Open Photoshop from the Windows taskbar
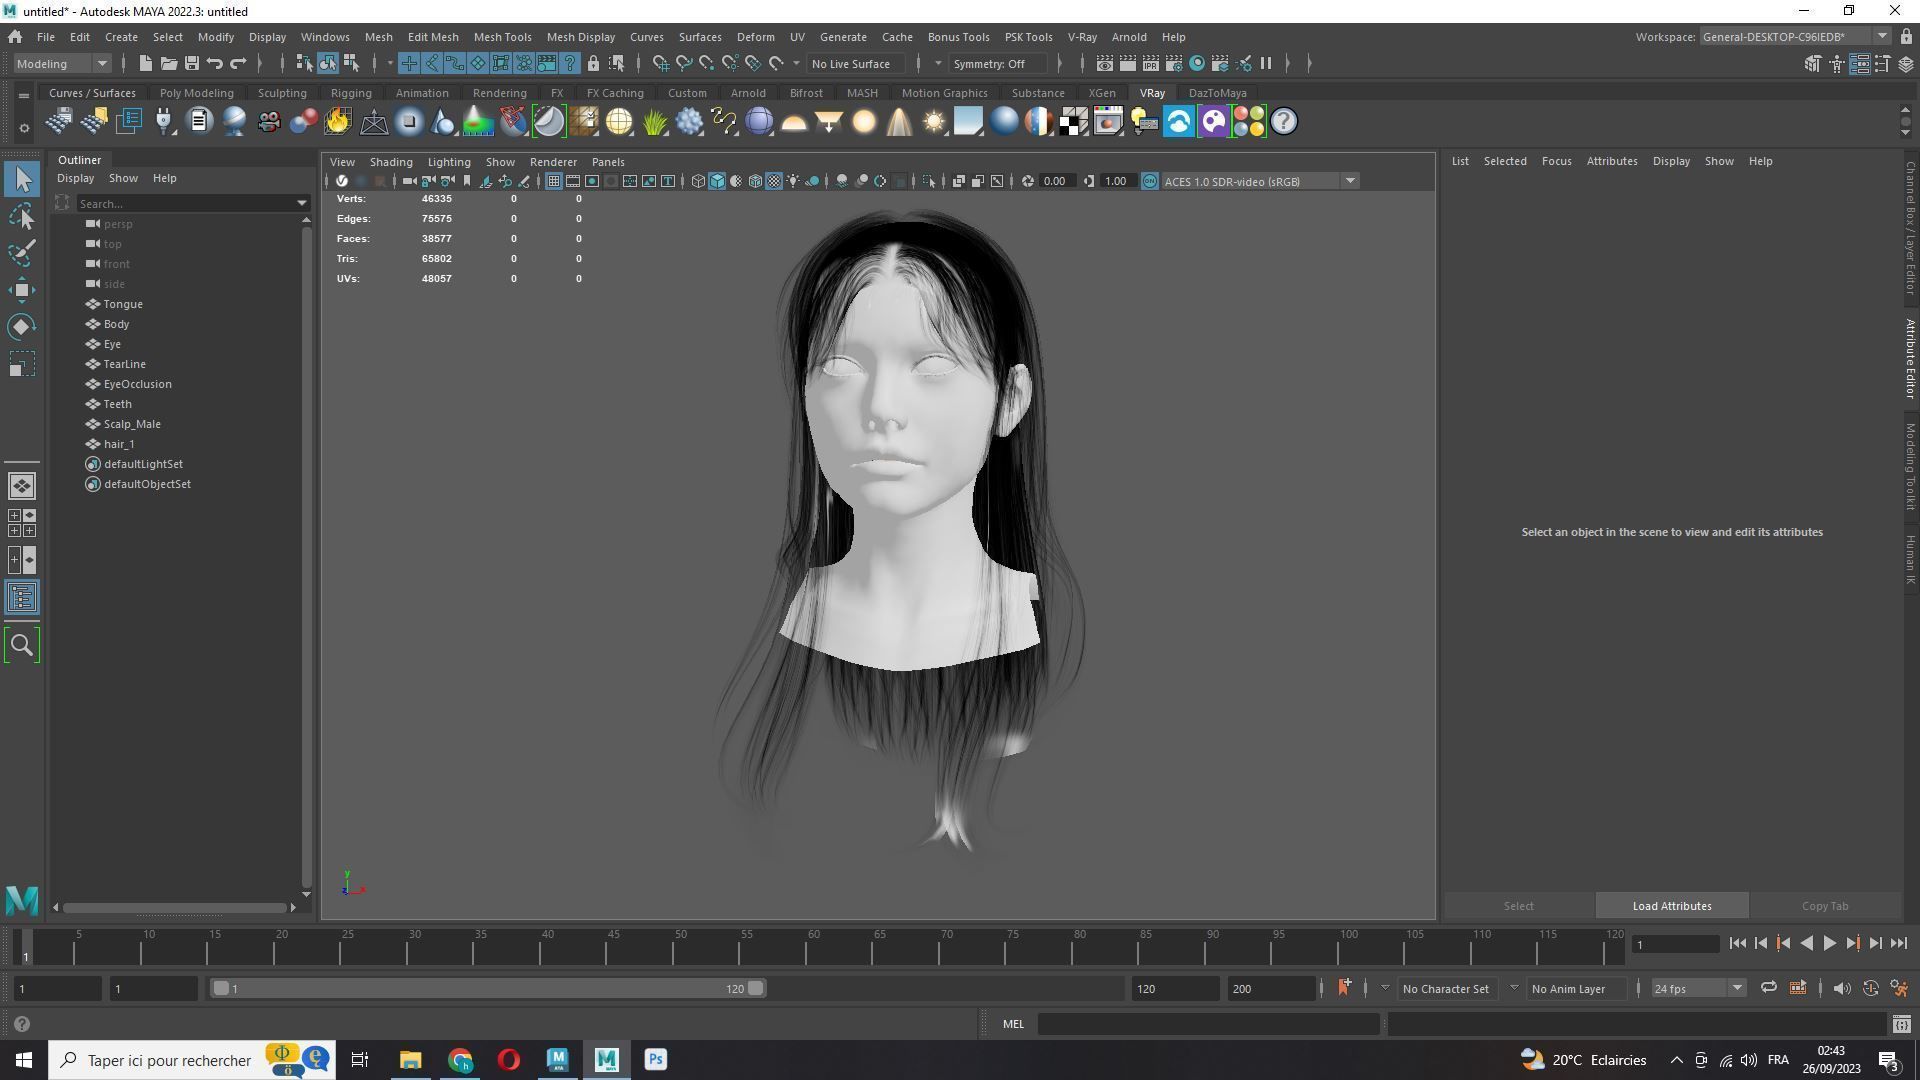This screenshot has height=1080, width=1920. point(655,1060)
